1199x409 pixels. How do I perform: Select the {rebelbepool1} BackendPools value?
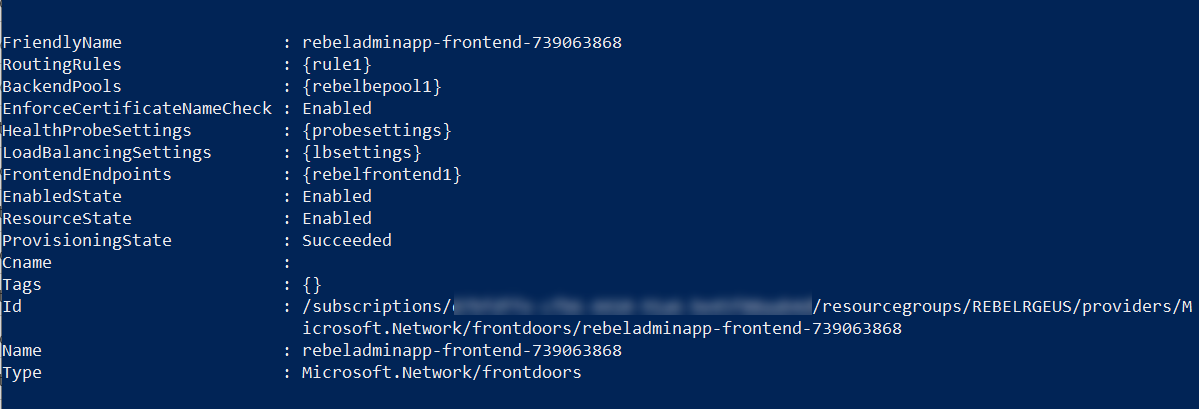(372, 87)
